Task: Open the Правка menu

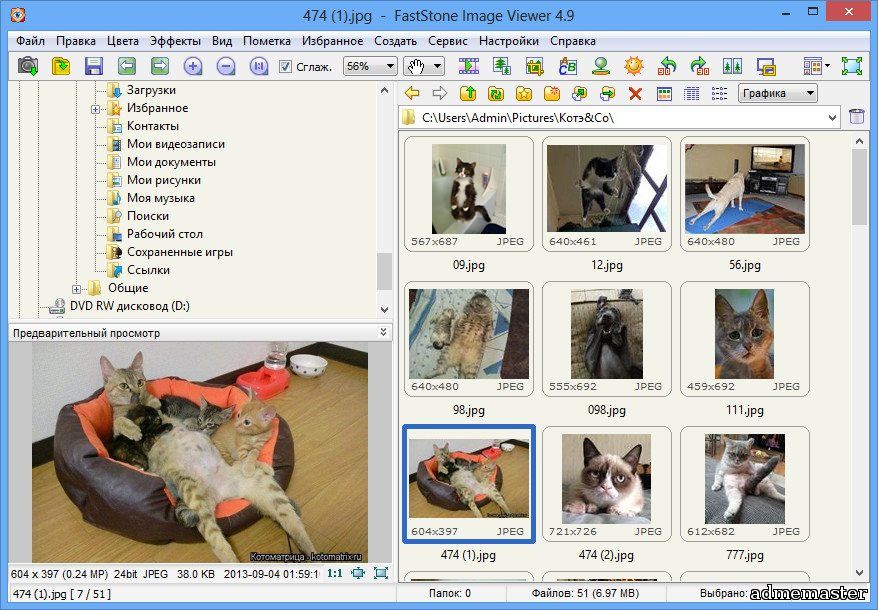Action: click(x=76, y=41)
